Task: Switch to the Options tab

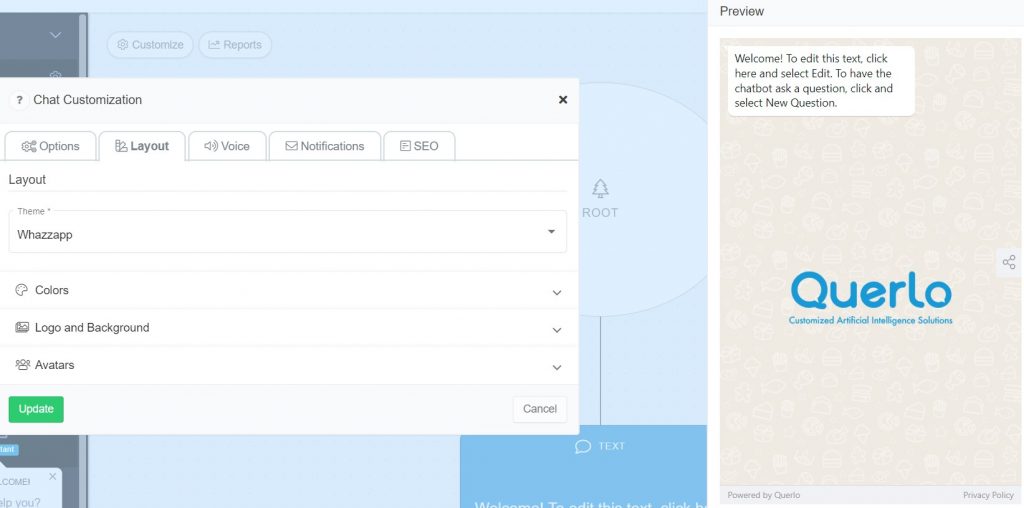Action: (x=50, y=146)
